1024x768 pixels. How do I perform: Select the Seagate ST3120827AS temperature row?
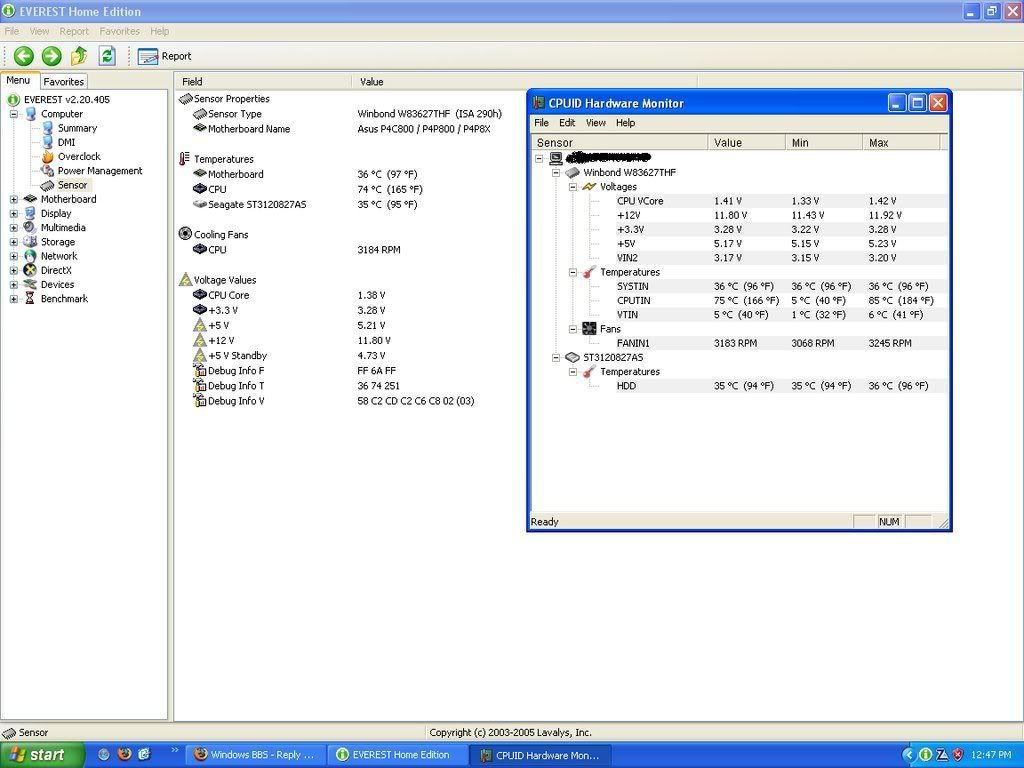pyautogui.click(x=305, y=204)
